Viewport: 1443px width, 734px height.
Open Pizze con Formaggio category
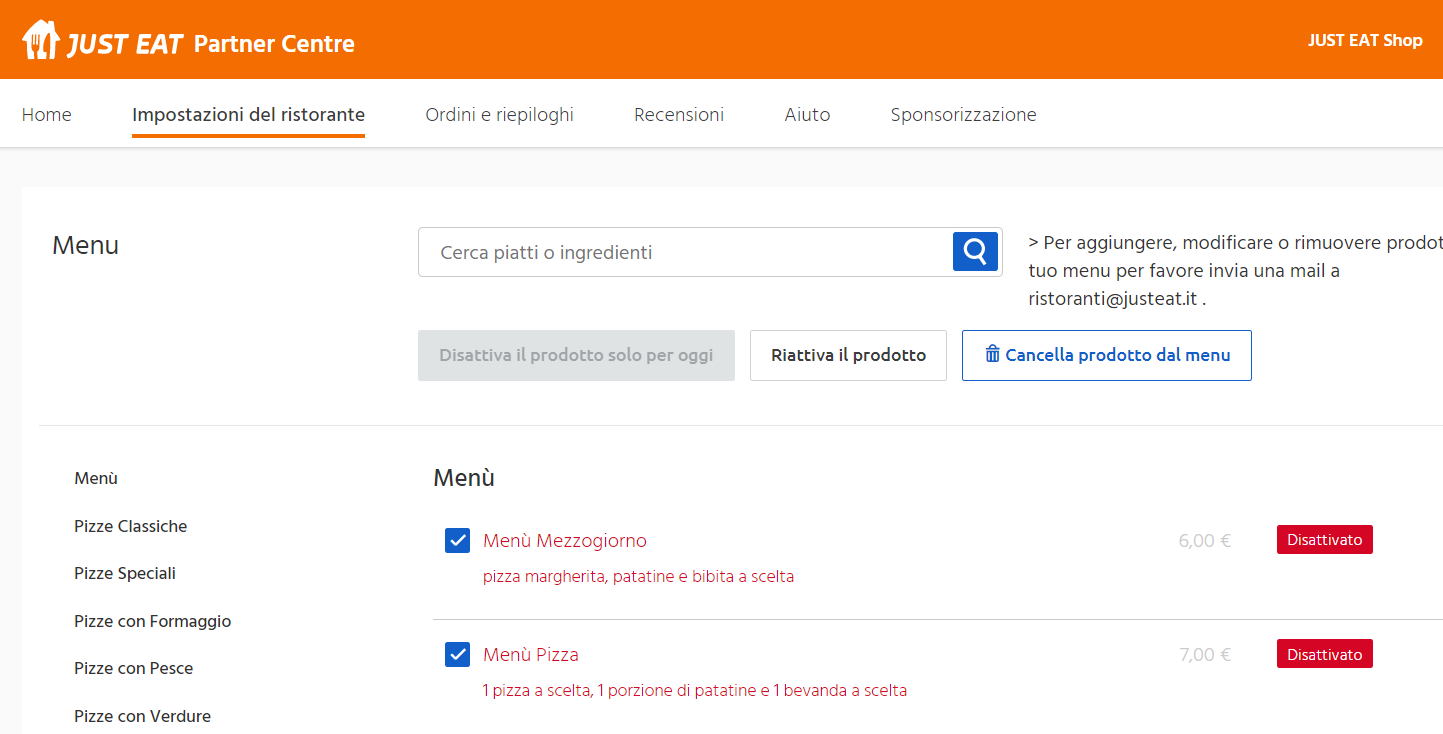pos(152,621)
